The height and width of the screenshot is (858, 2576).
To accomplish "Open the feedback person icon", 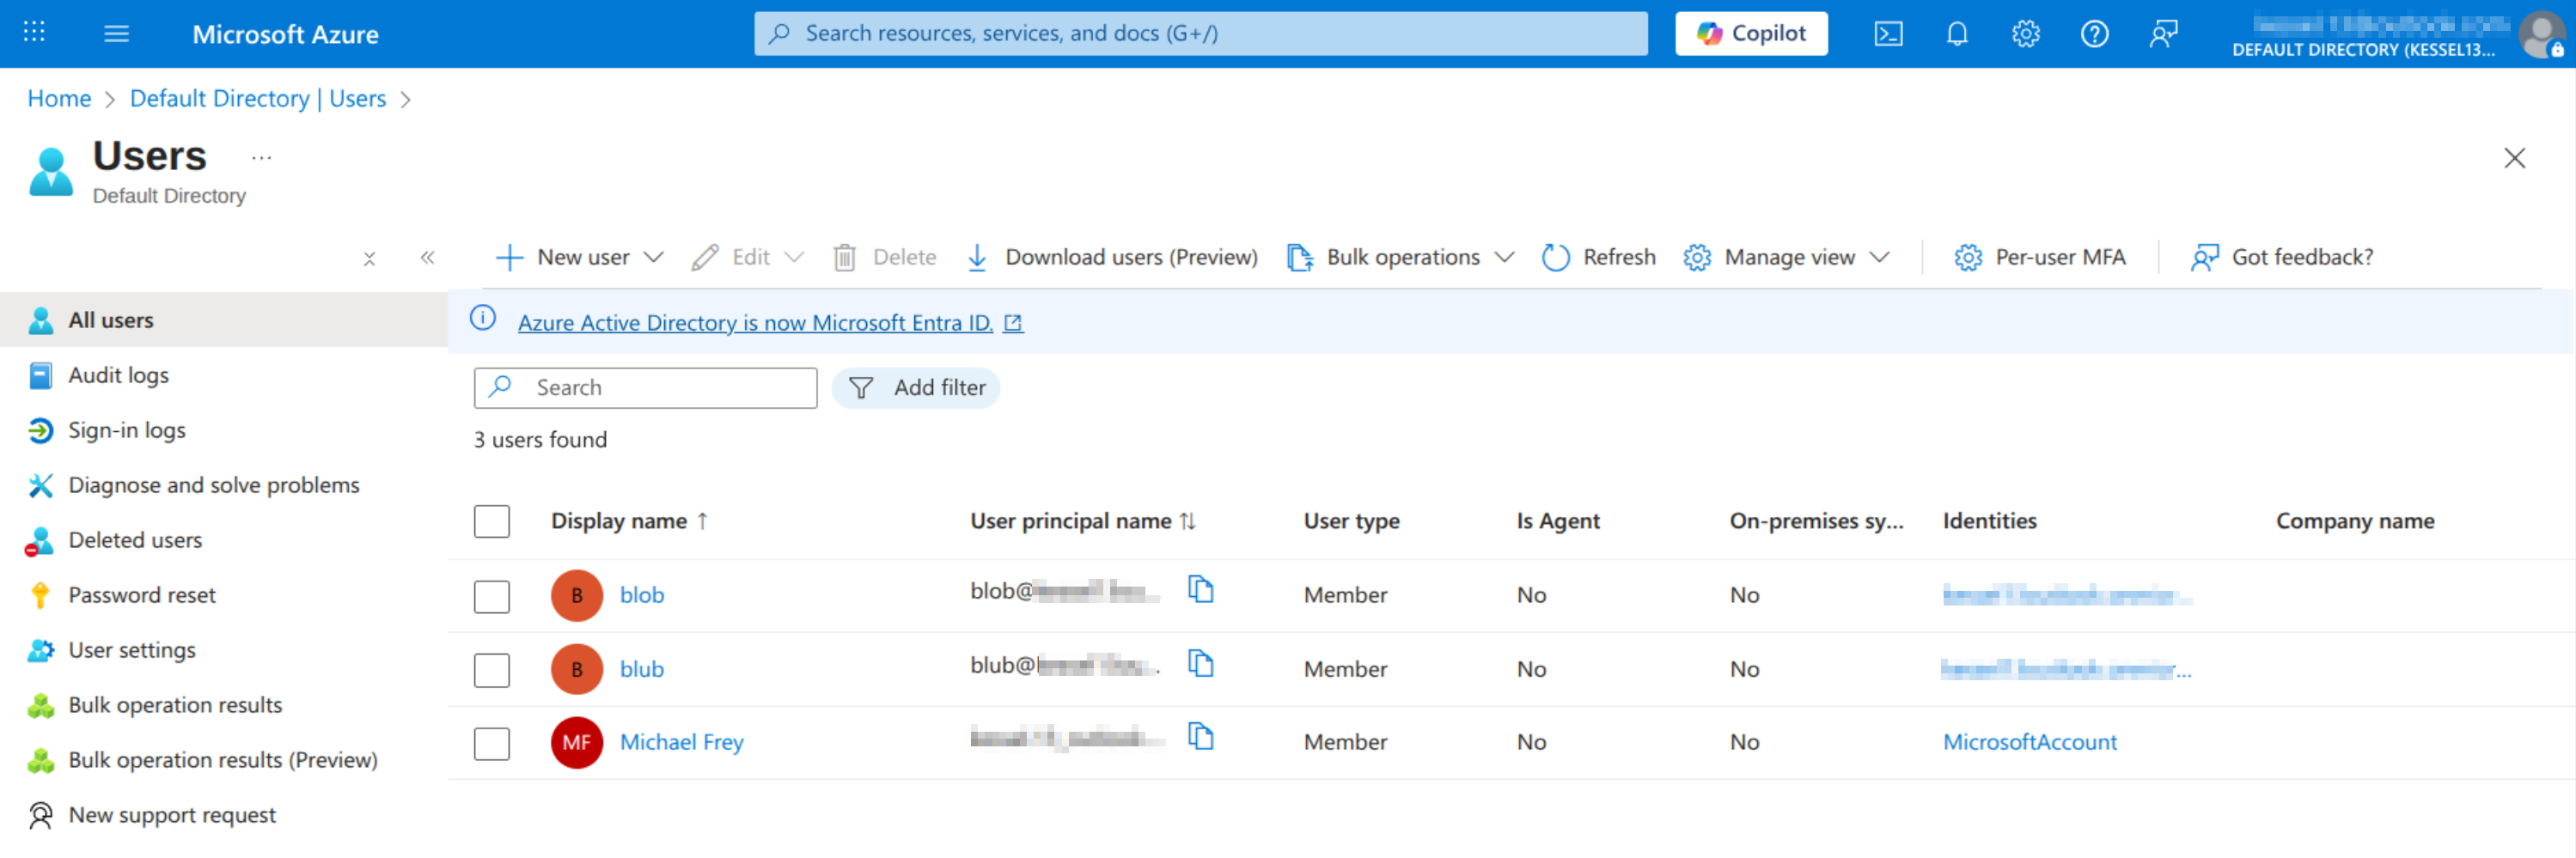I will [2163, 33].
